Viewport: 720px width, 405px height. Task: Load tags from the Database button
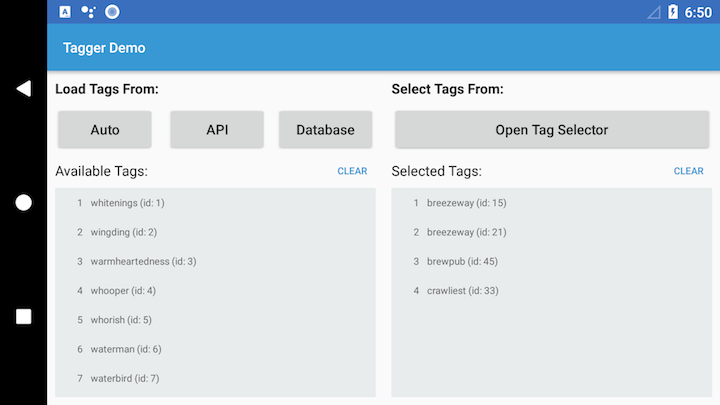[x=326, y=129]
